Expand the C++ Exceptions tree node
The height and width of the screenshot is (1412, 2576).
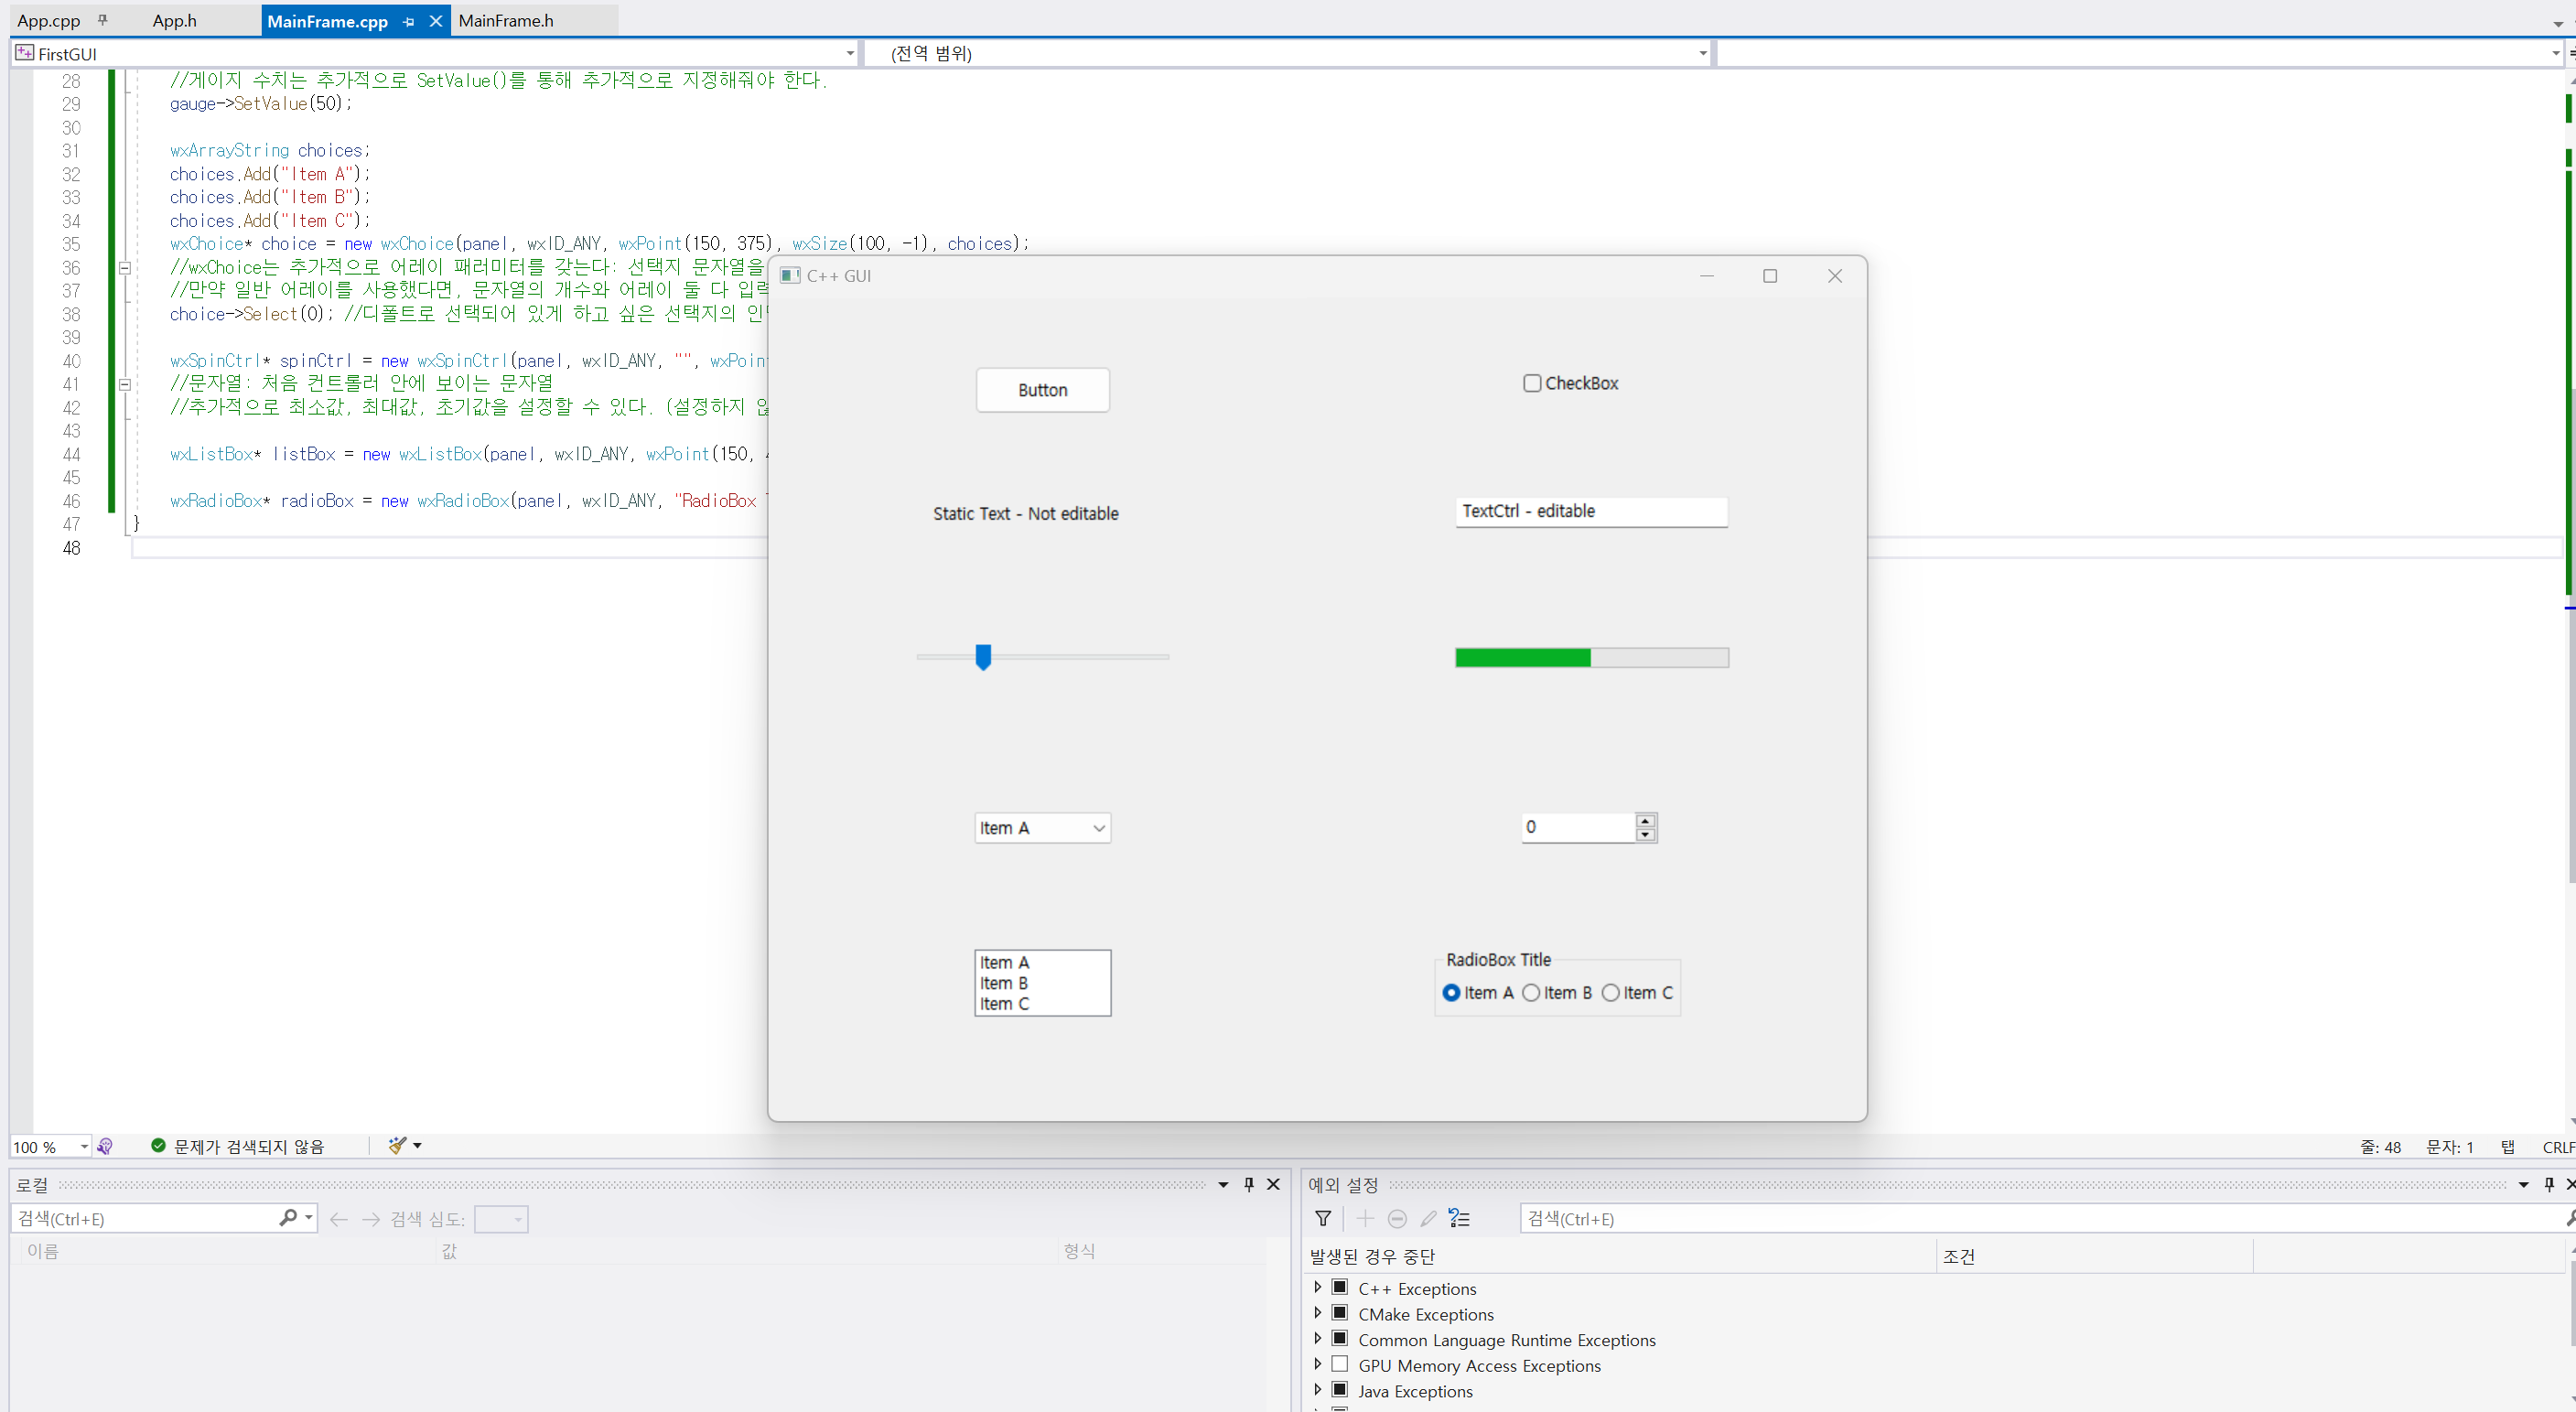1317,1288
